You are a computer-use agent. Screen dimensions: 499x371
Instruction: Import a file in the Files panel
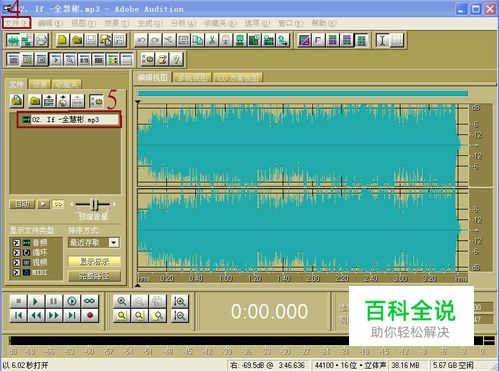17,101
